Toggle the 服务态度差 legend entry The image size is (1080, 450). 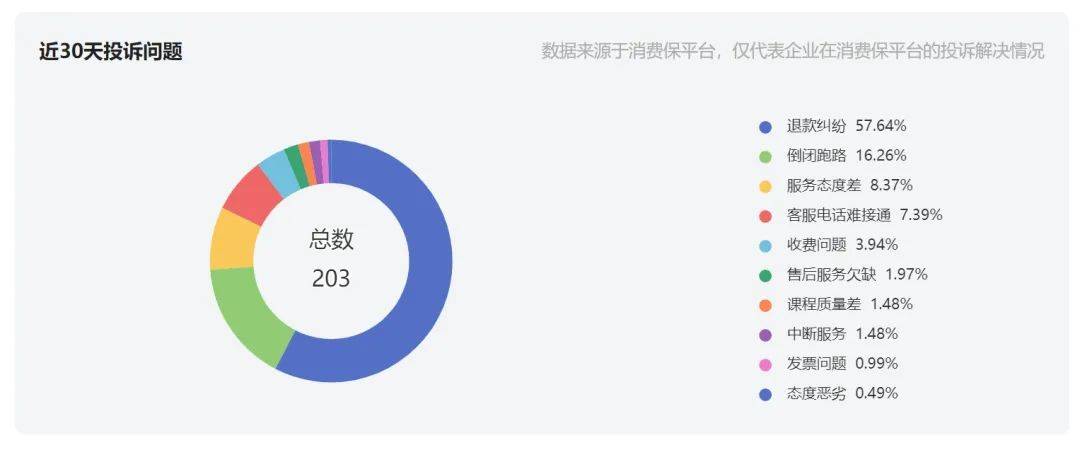pos(835,185)
